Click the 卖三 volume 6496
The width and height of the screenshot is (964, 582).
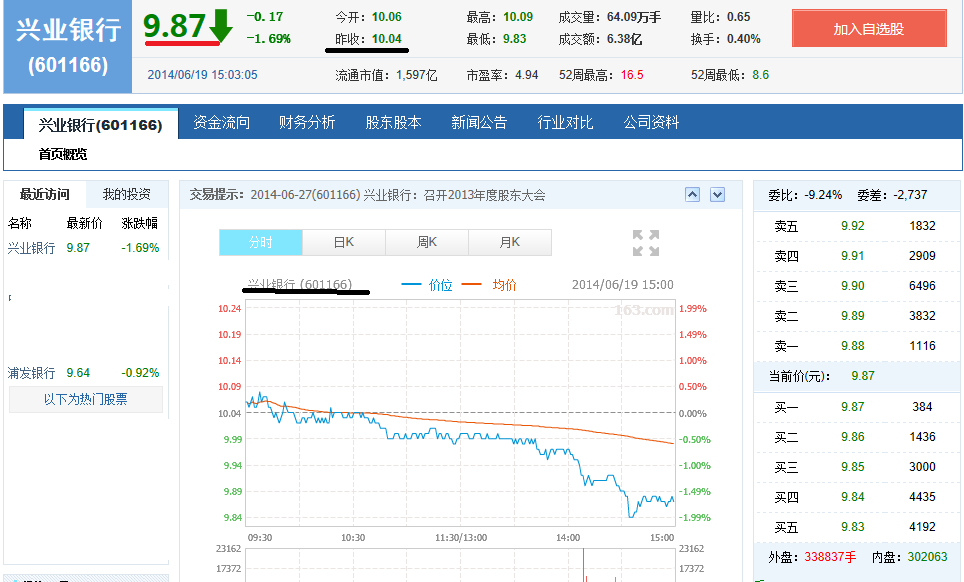[922, 286]
